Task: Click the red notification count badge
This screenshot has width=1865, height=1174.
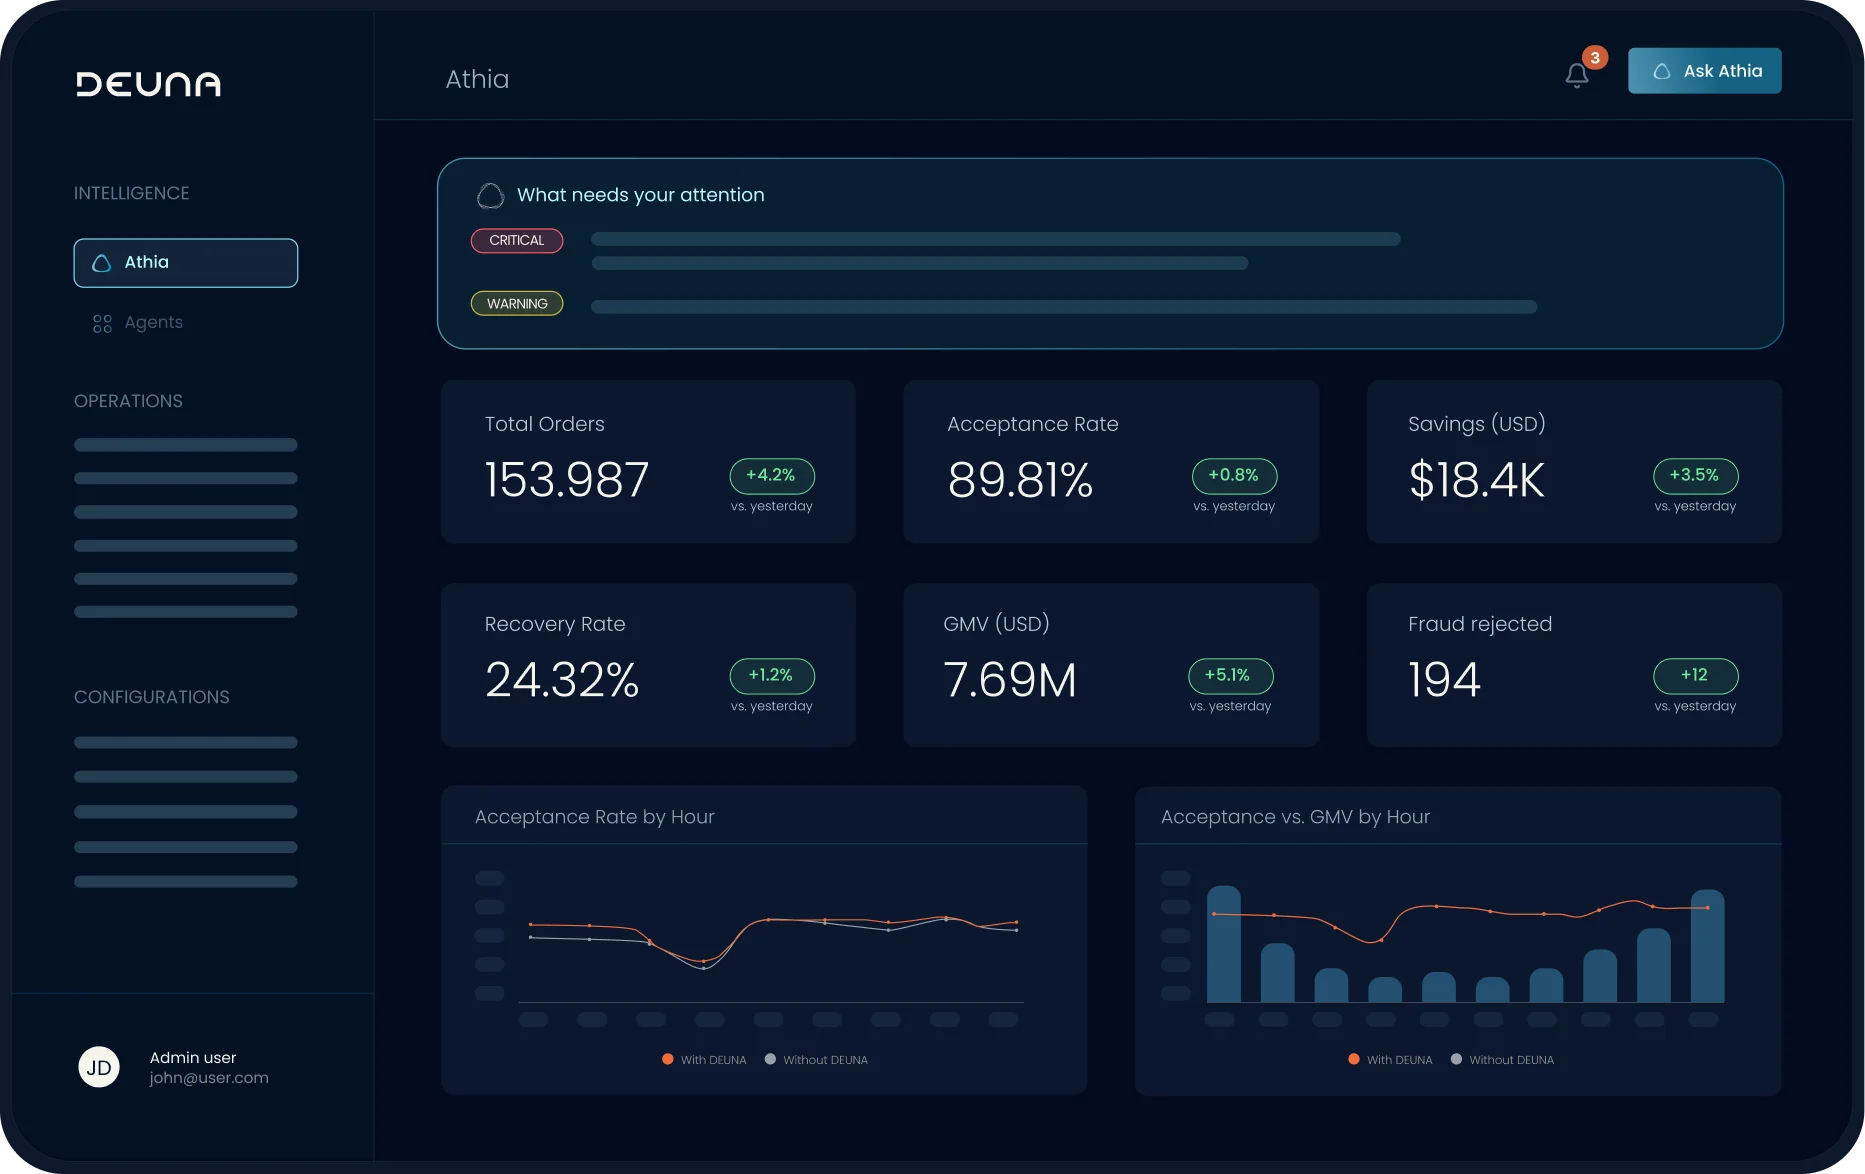Action: [1595, 58]
